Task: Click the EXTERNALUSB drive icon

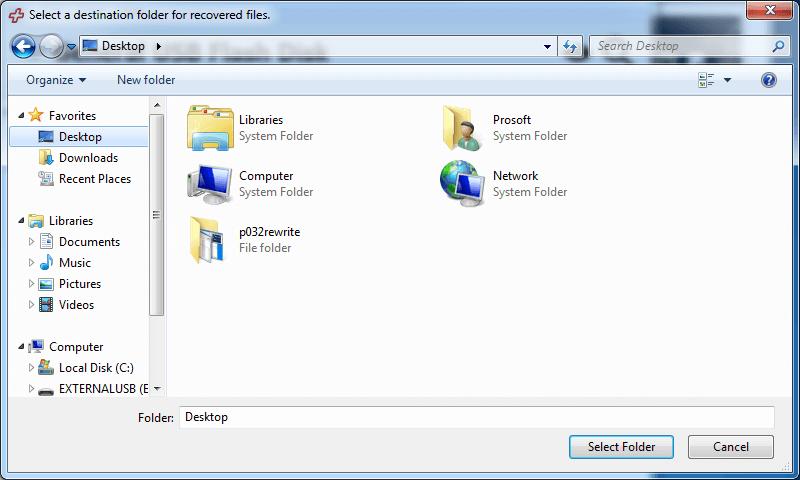Action: point(46,390)
